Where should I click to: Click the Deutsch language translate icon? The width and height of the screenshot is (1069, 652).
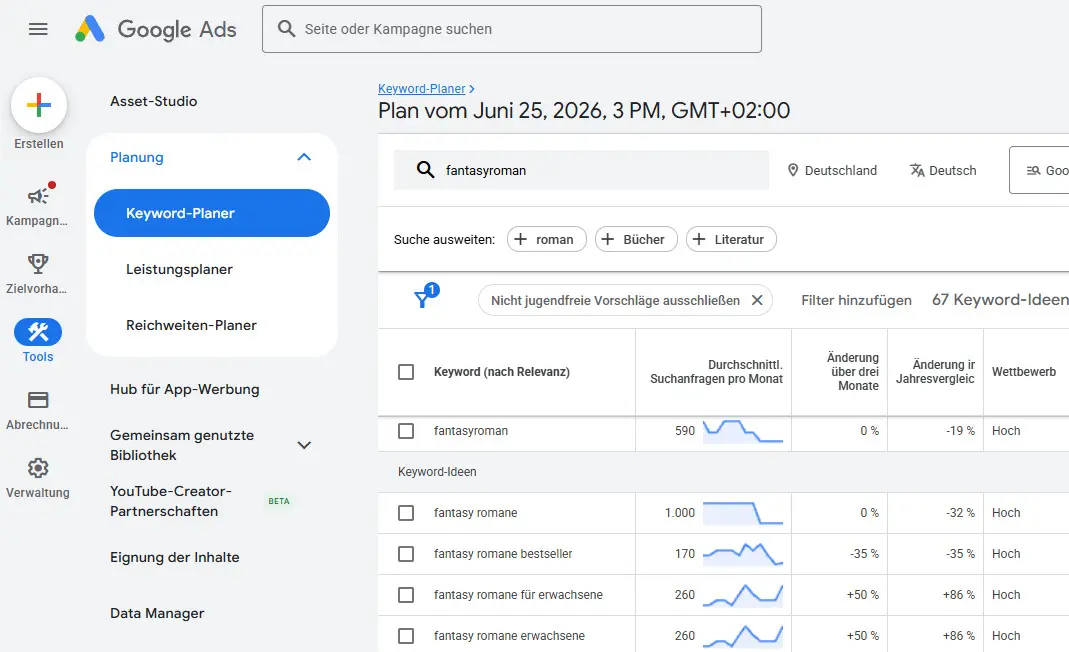(x=917, y=170)
